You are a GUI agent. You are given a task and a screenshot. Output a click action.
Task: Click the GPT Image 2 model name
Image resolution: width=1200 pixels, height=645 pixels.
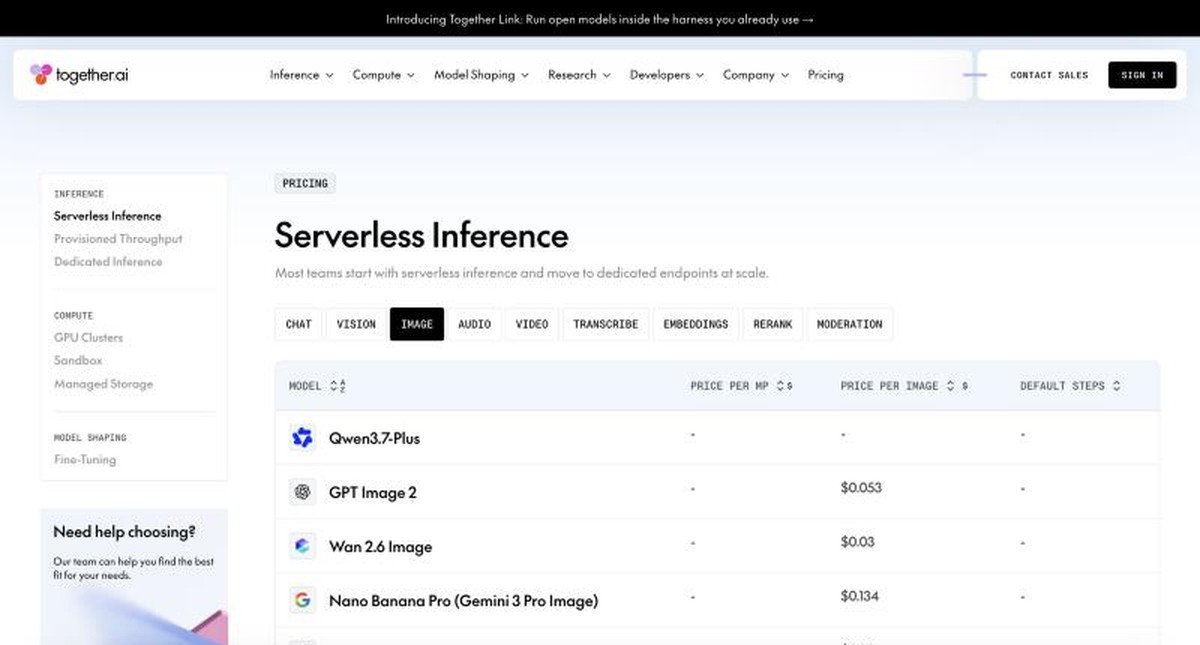pyautogui.click(x=373, y=492)
